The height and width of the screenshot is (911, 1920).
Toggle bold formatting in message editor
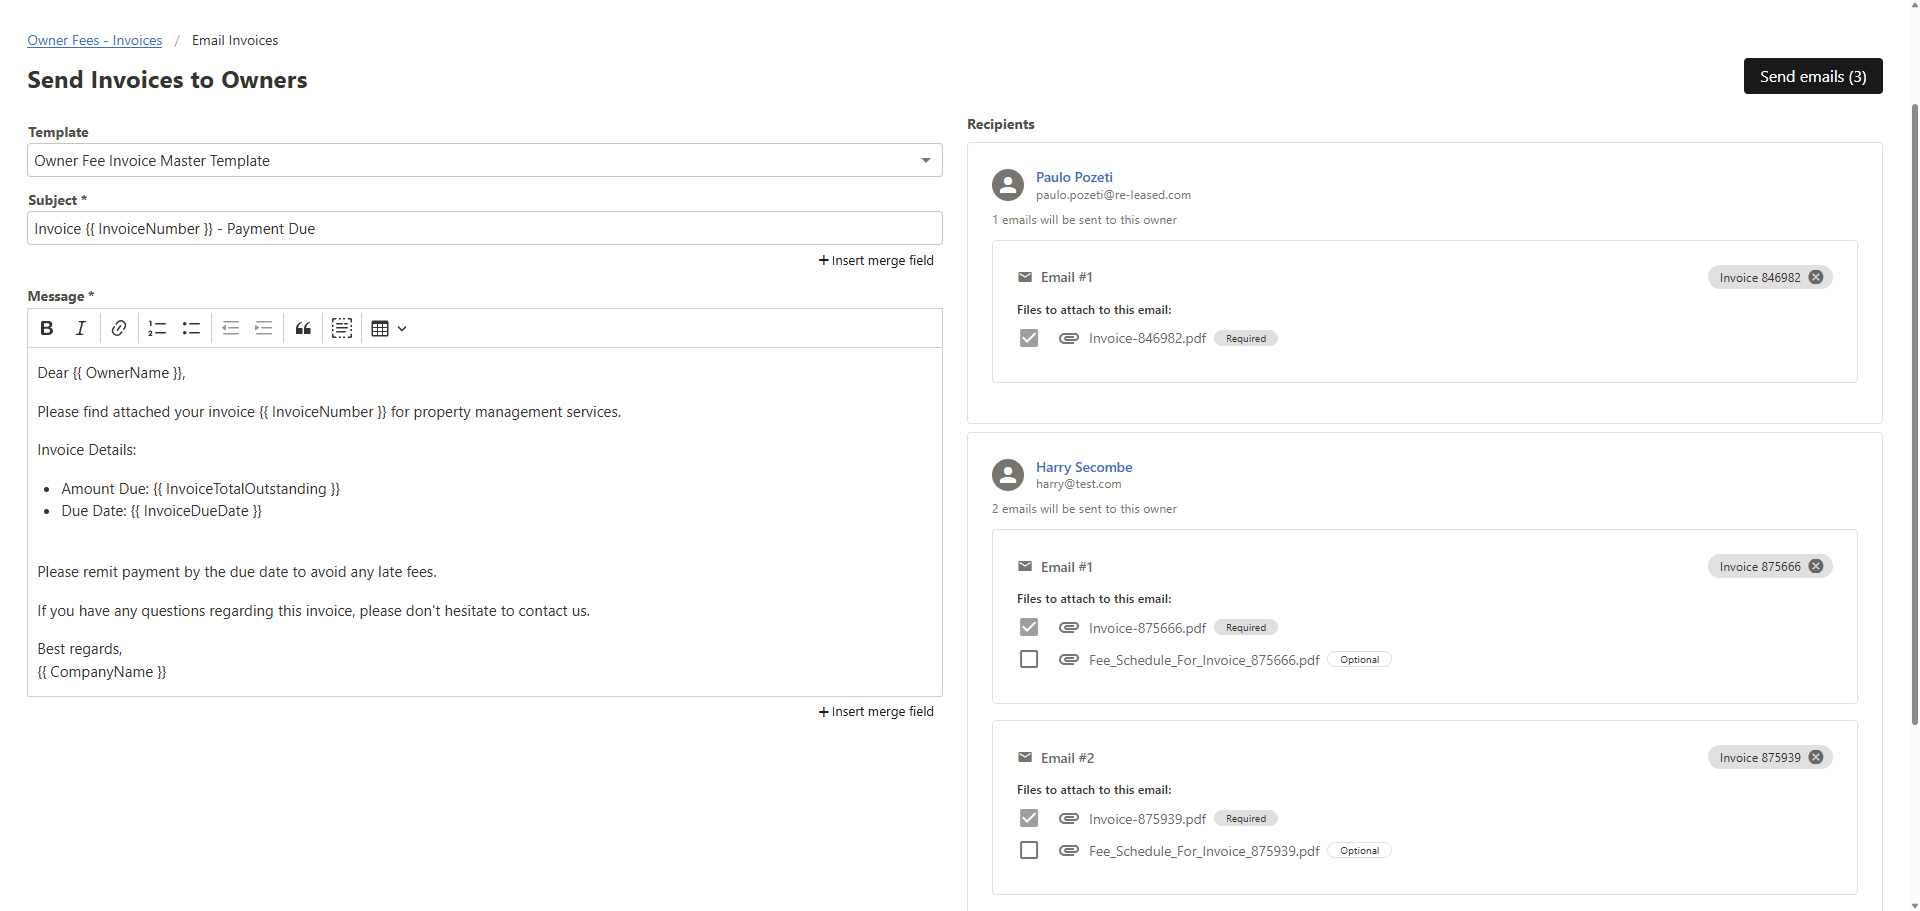pos(47,328)
